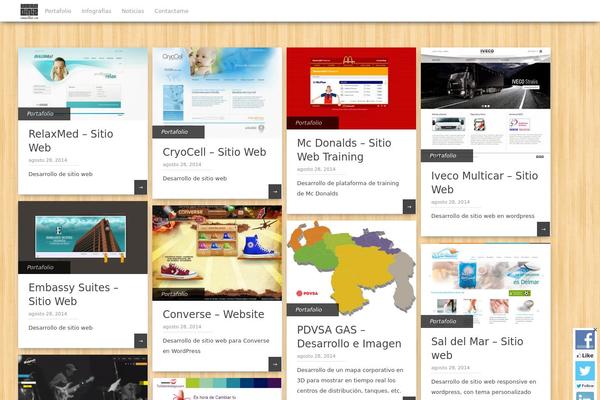The image size is (600, 400).
Task: Open the PDVSA Venezuela map thumbnail
Action: click(x=351, y=268)
